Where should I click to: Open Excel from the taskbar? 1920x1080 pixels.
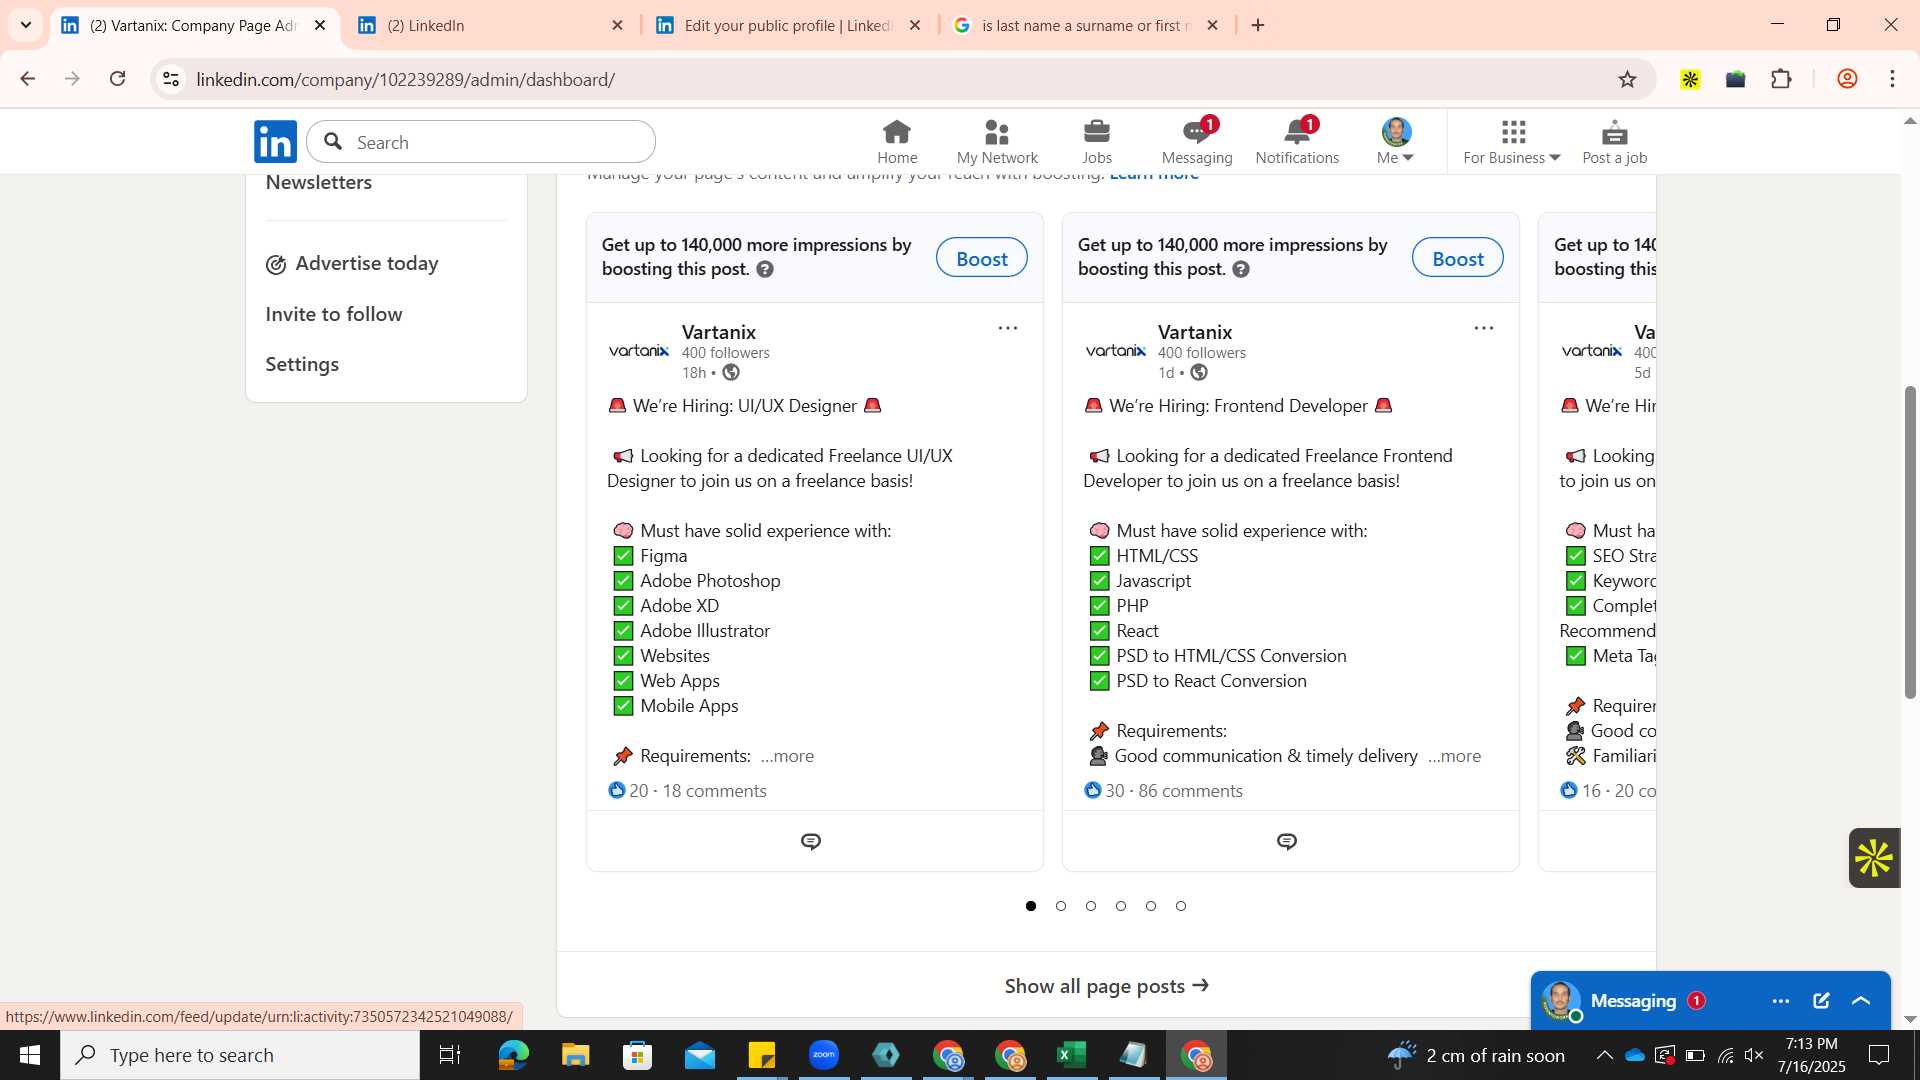pos(1072,1055)
